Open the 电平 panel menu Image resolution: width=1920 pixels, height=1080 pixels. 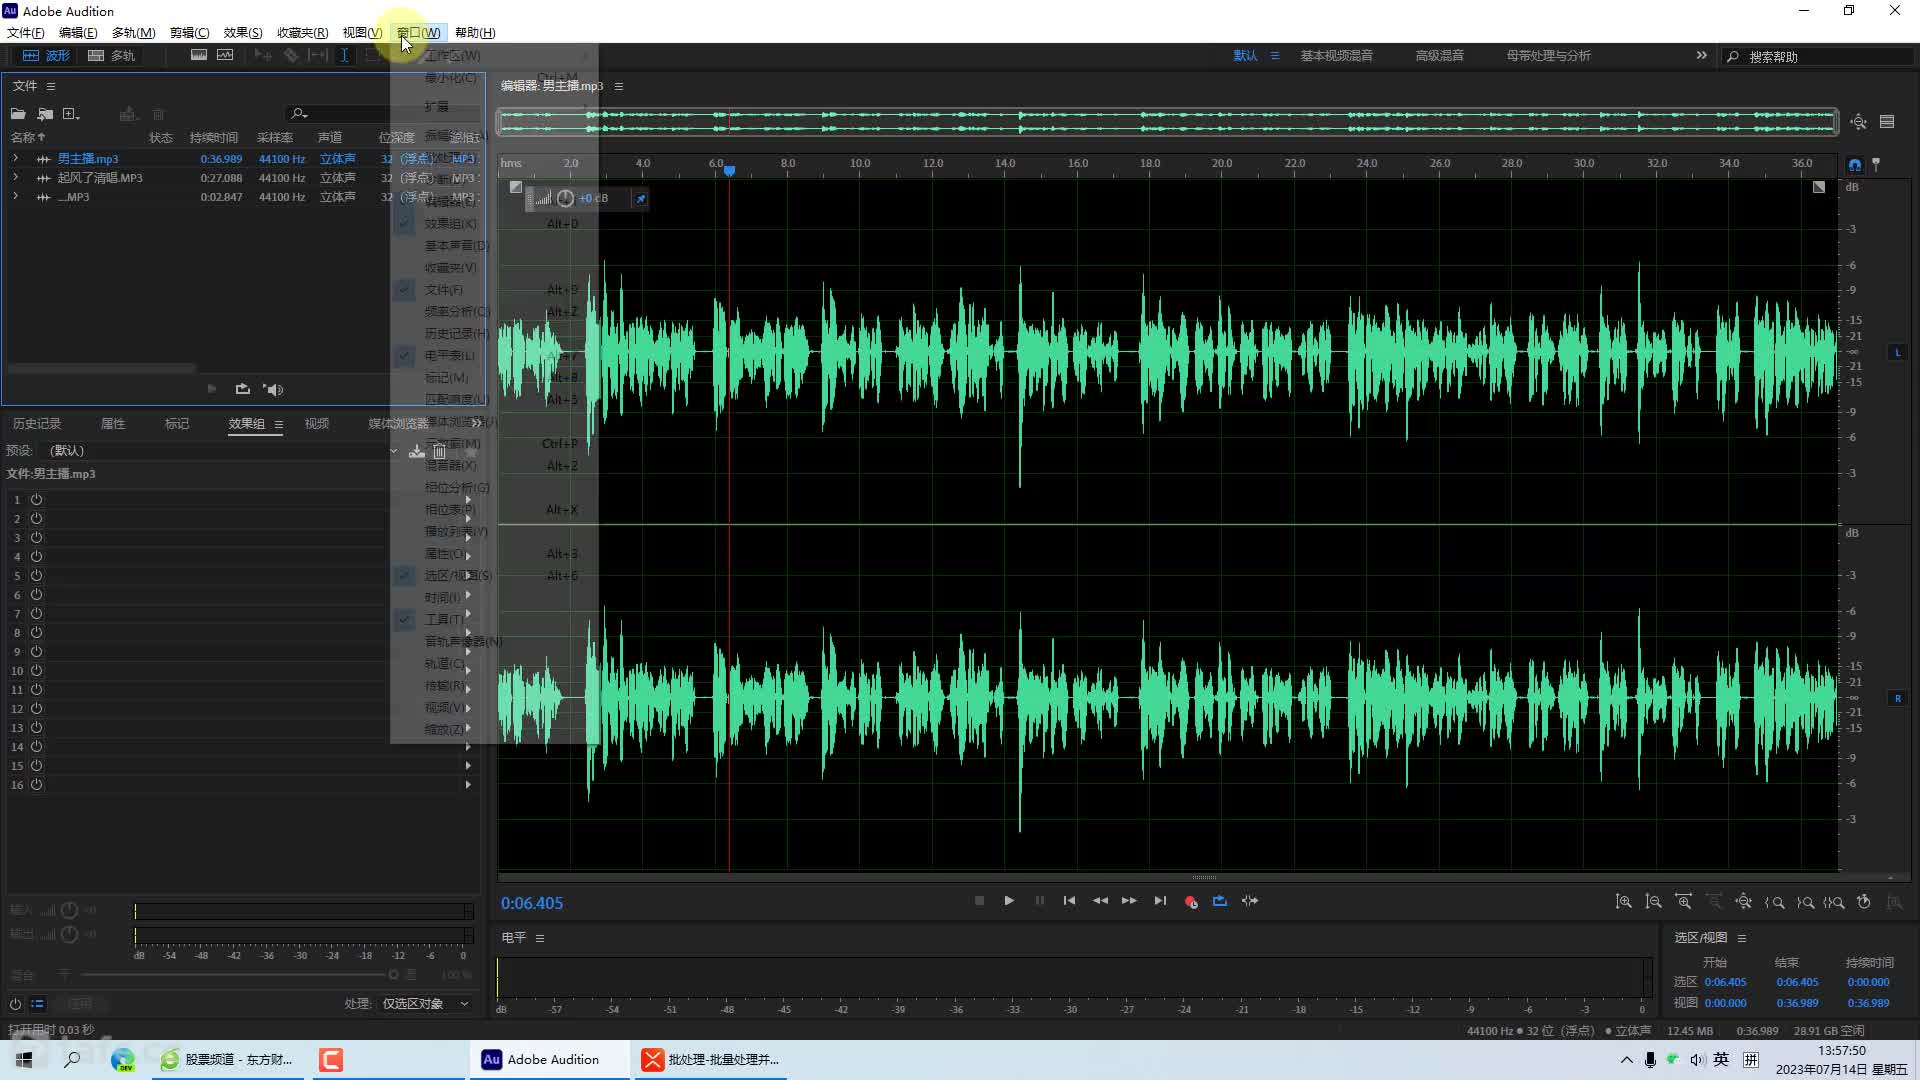coord(540,938)
